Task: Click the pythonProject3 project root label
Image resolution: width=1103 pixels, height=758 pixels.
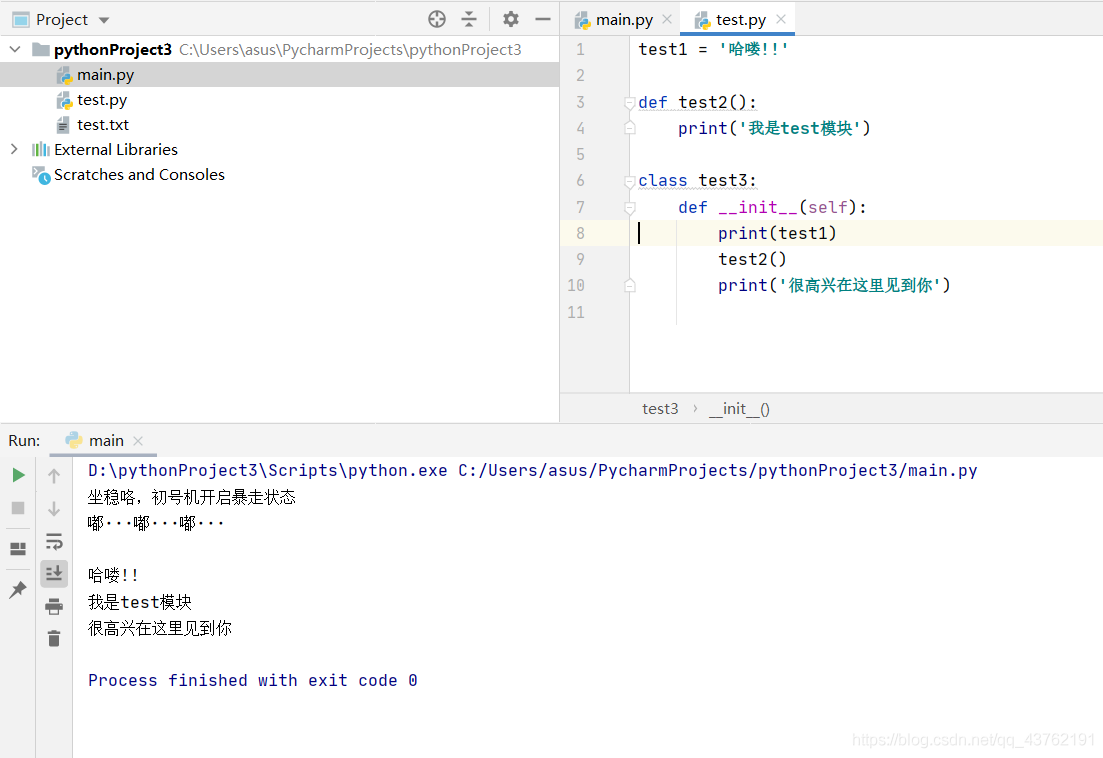Action: 113,49
